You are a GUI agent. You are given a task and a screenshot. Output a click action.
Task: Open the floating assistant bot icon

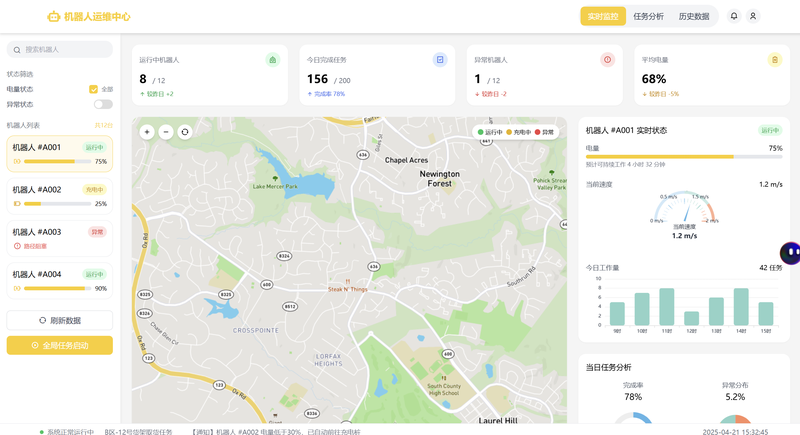[790, 252]
